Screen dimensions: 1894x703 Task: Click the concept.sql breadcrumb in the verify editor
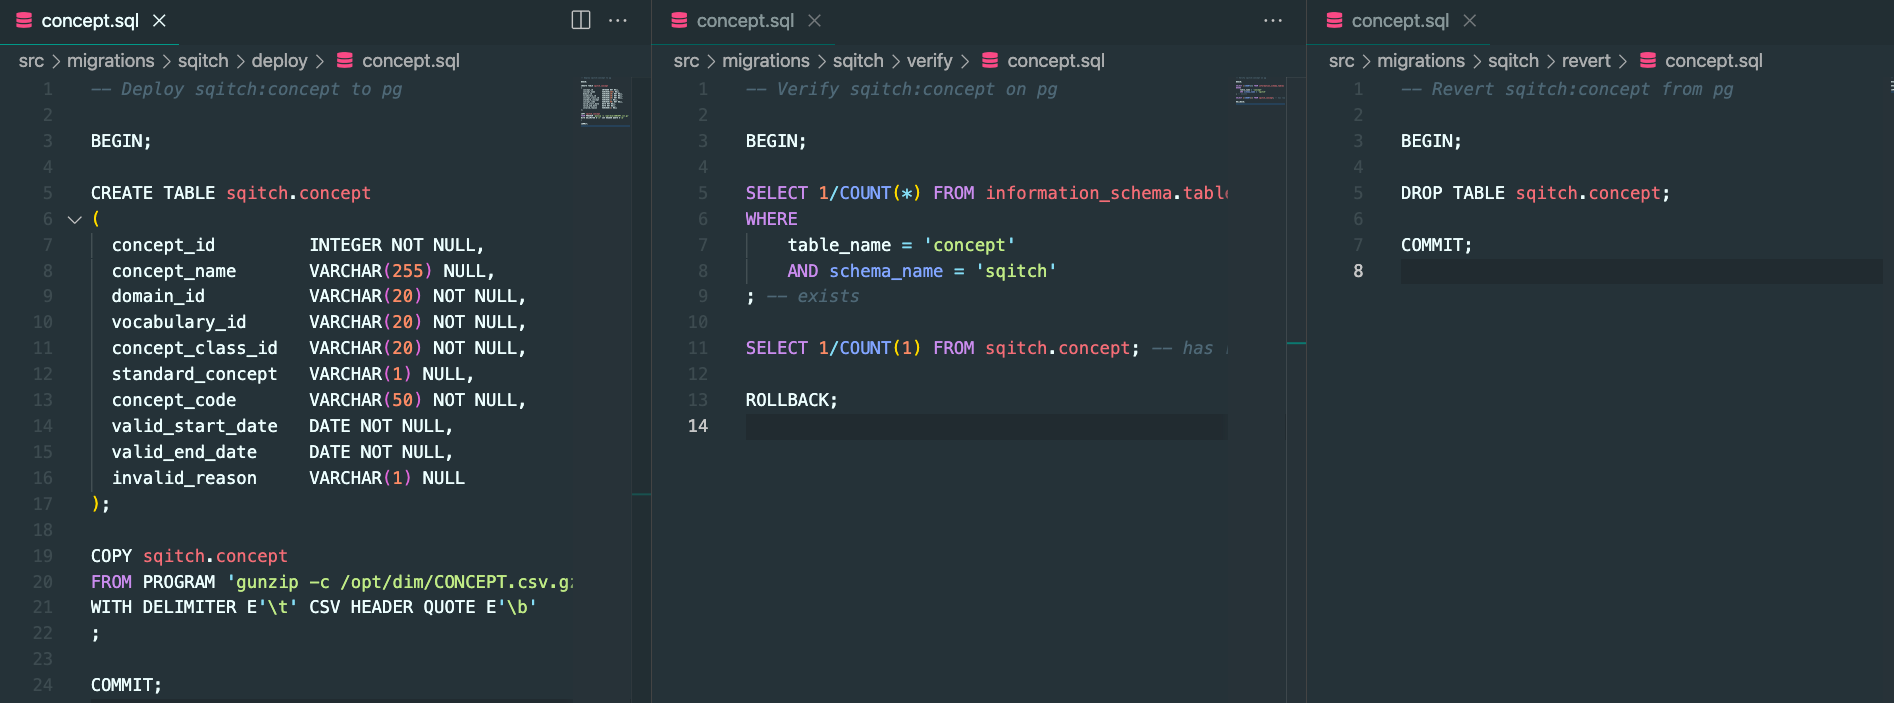coord(1056,61)
